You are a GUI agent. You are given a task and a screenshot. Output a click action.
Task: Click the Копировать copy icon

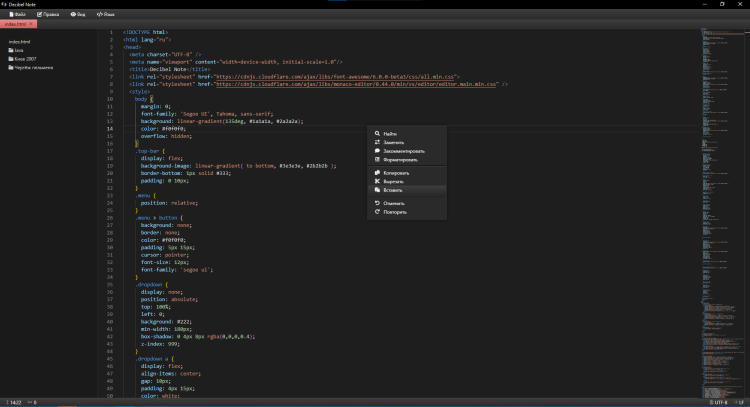376,172
